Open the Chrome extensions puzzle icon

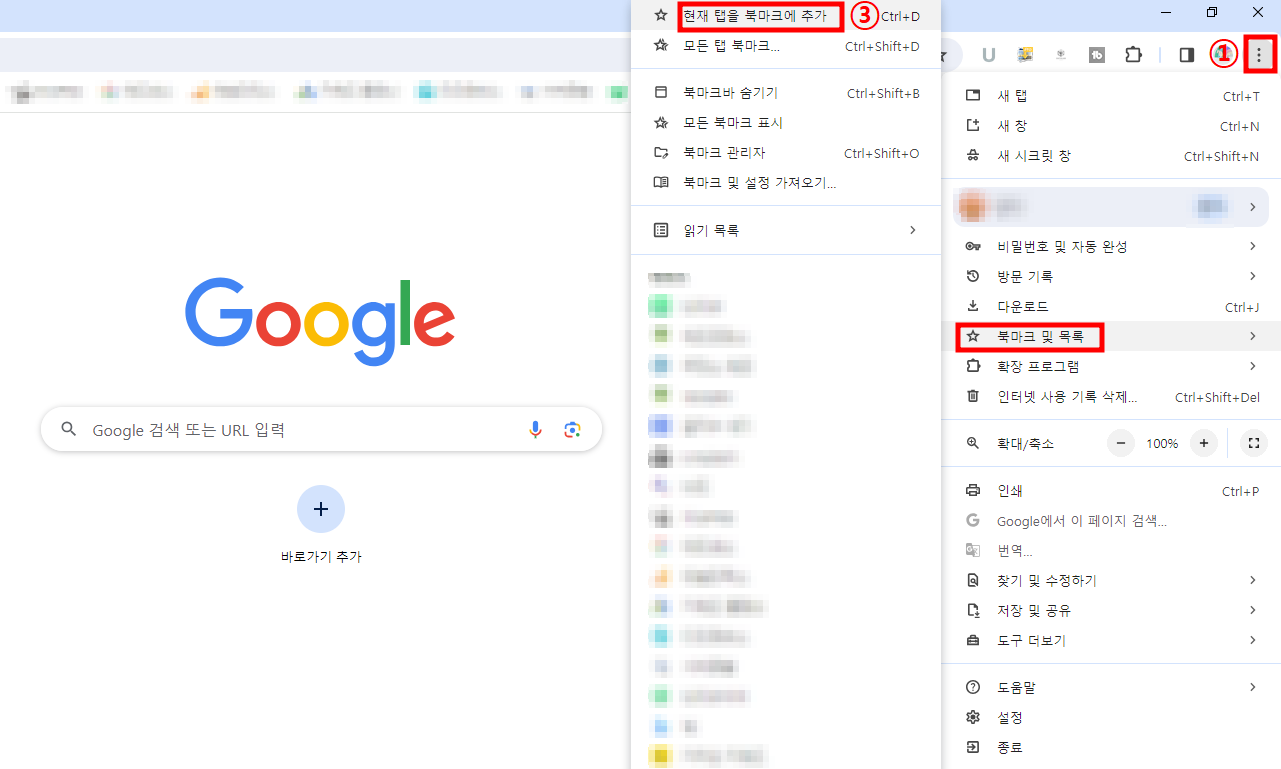click(1133, 54)
